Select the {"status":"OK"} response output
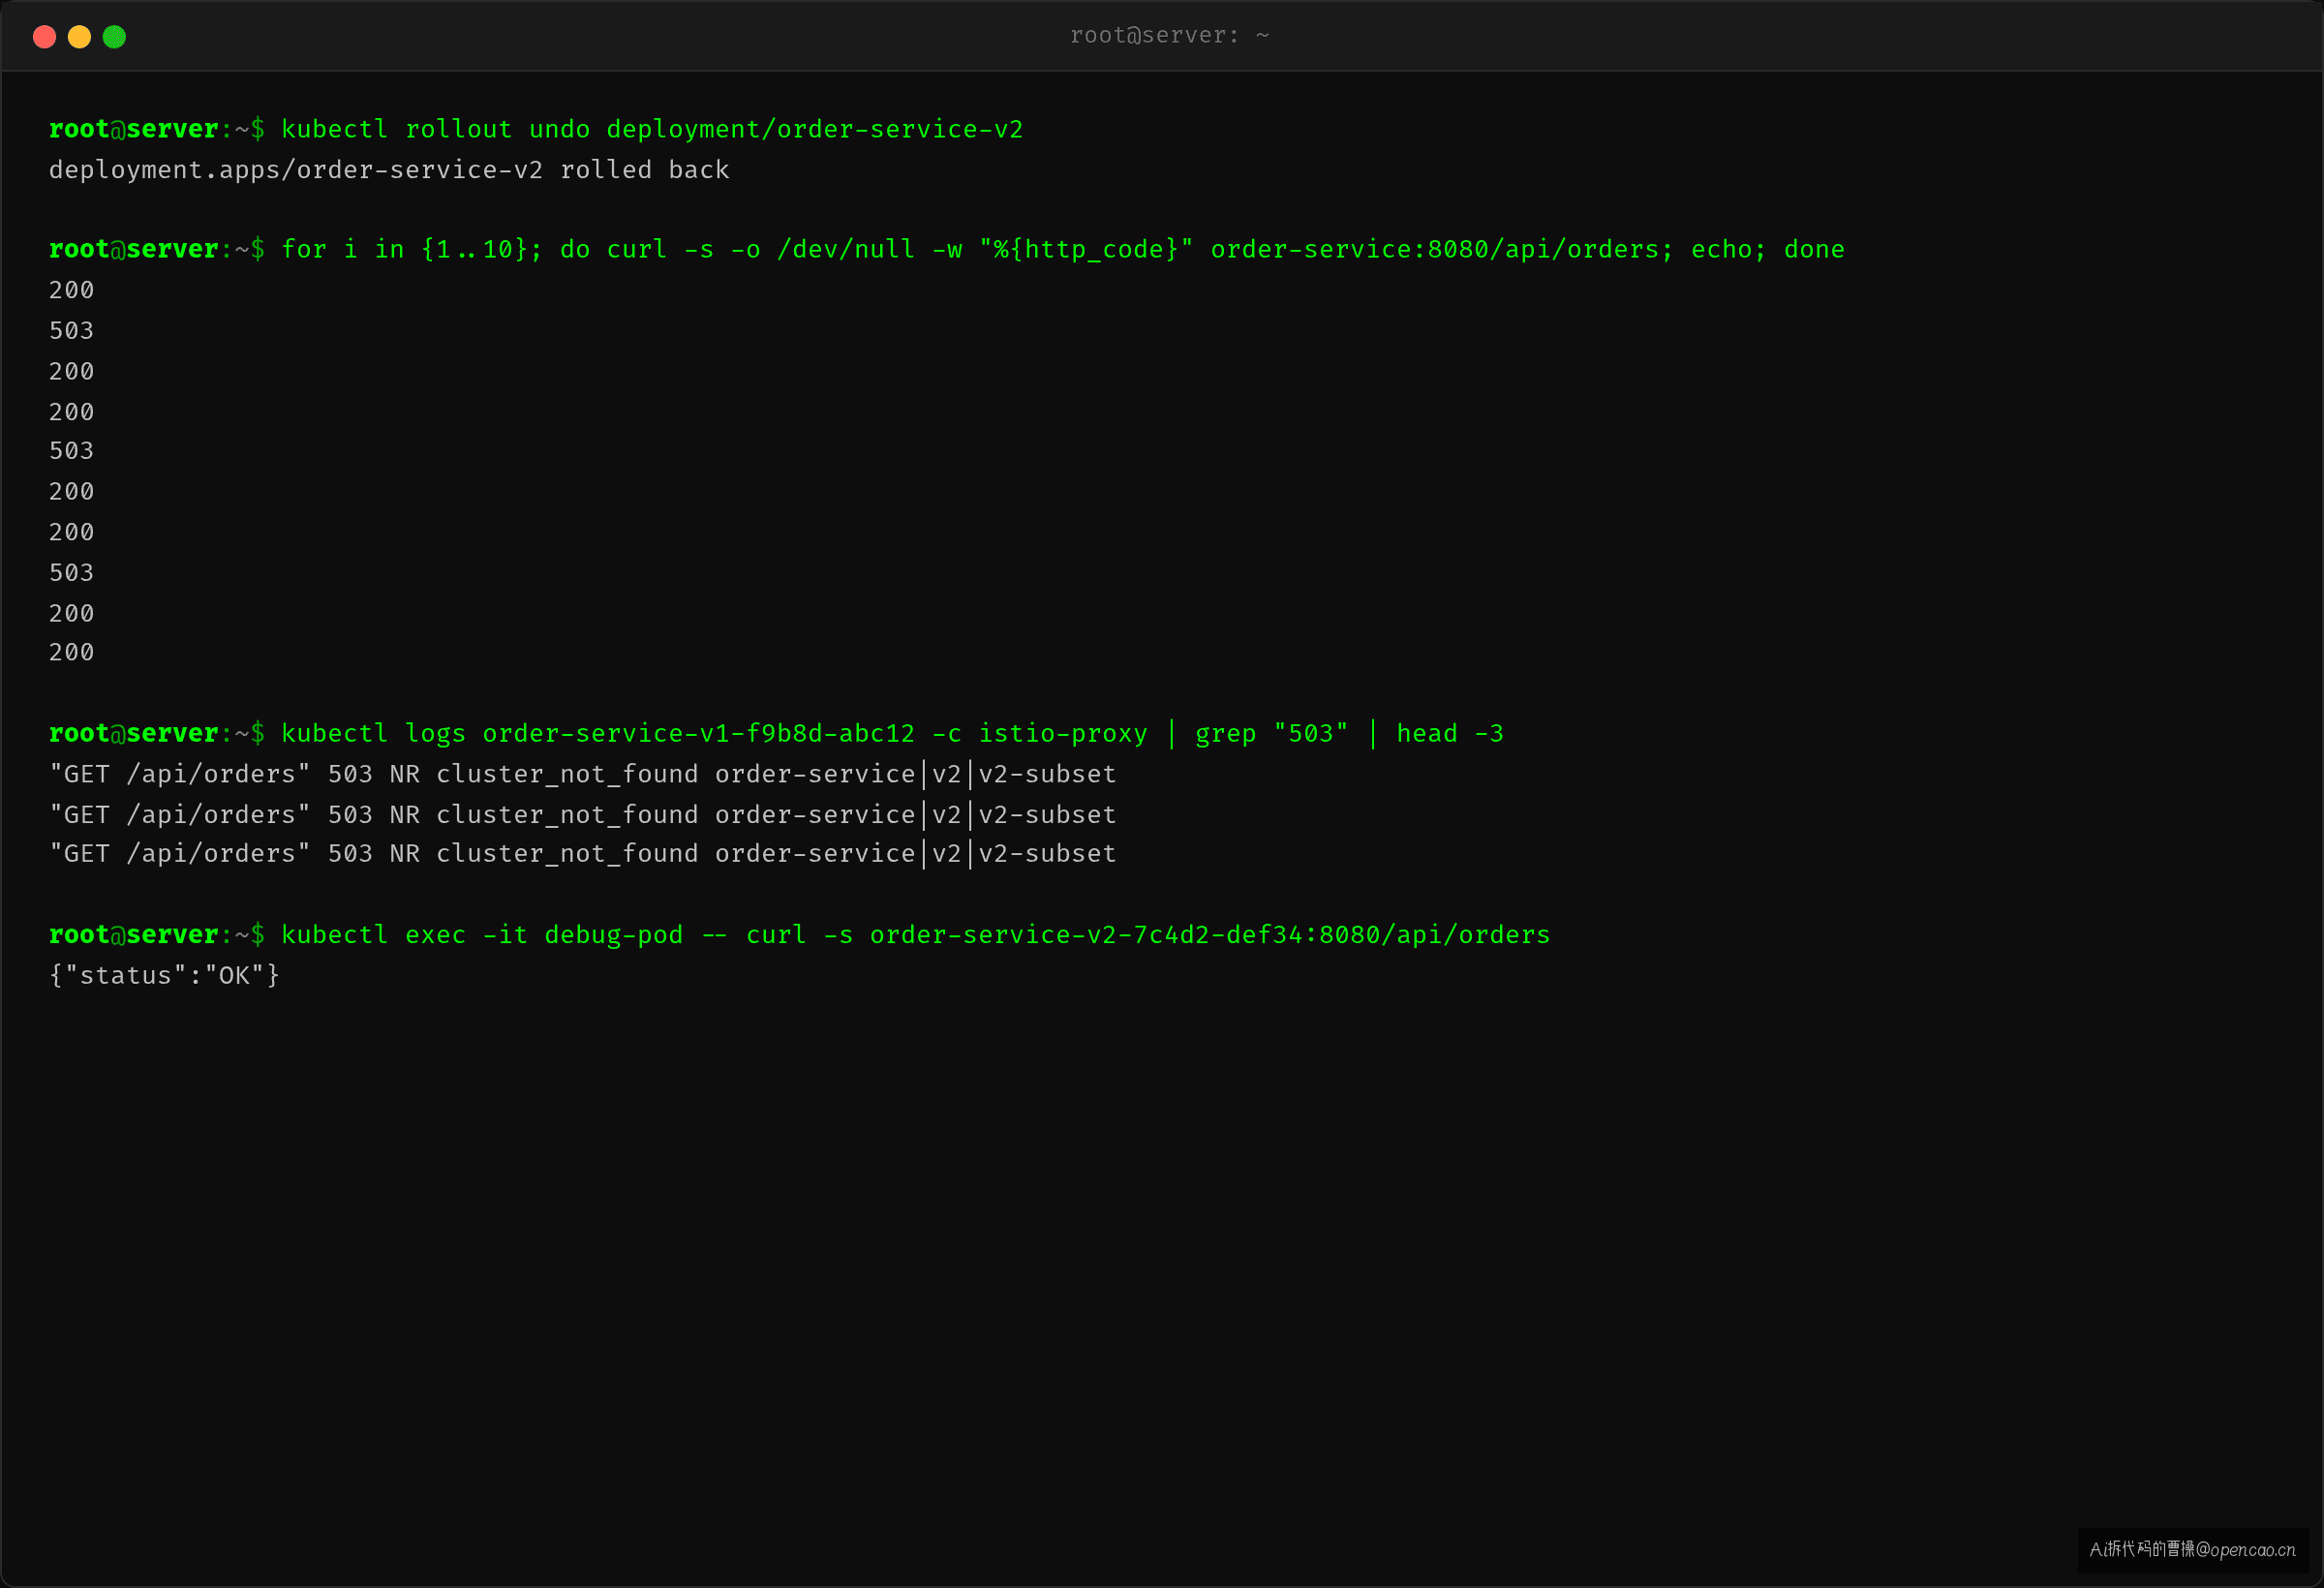Screen dimensions: 2324x1588 coord(165,976)
